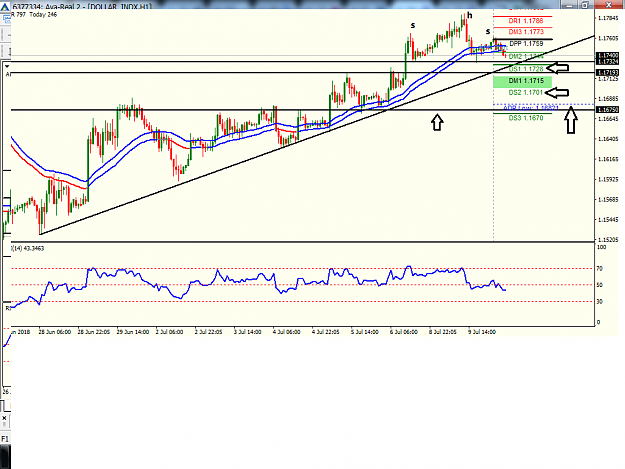Click the RSI 70 level scale value

[x=599, y=269]
